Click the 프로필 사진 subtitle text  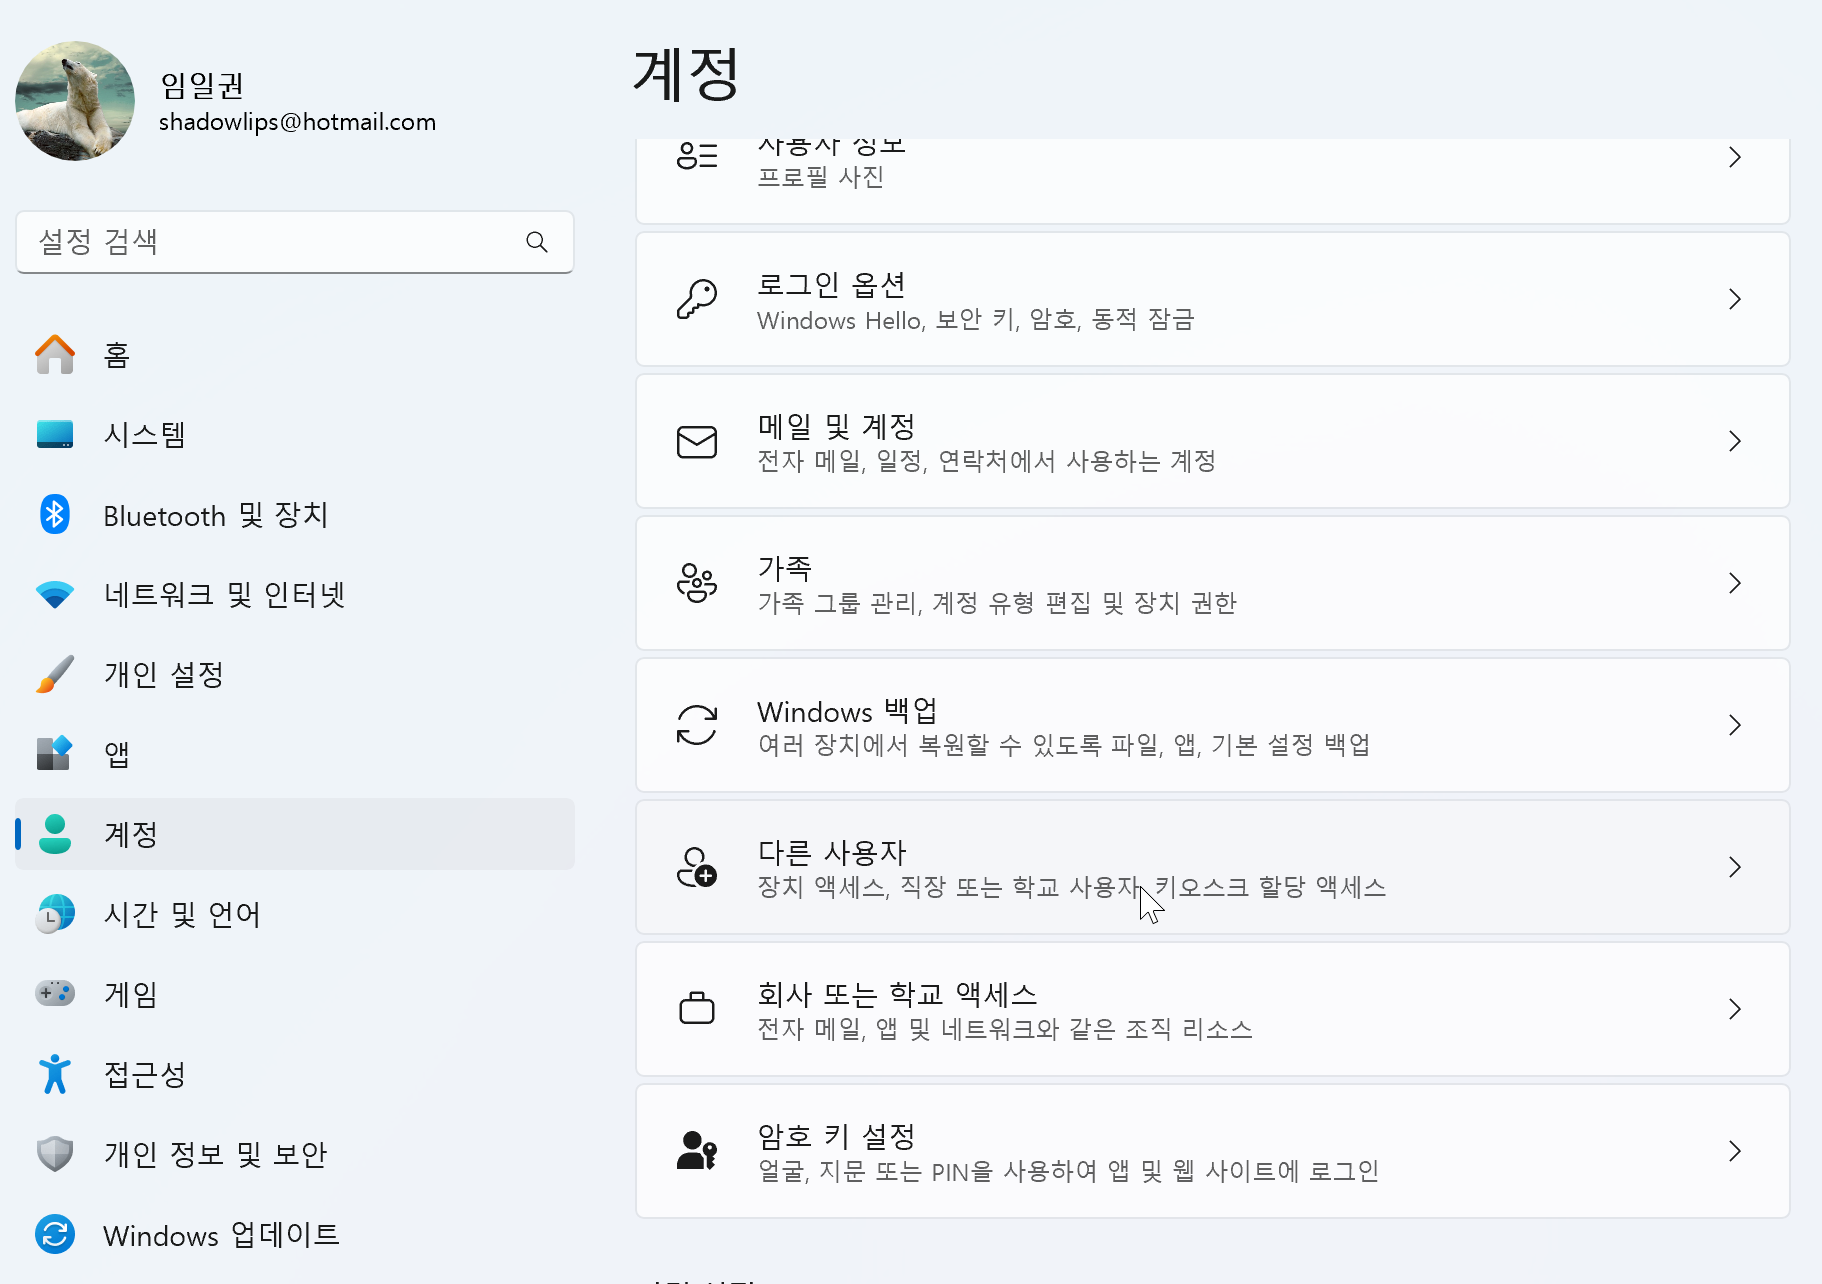(820, 177)
